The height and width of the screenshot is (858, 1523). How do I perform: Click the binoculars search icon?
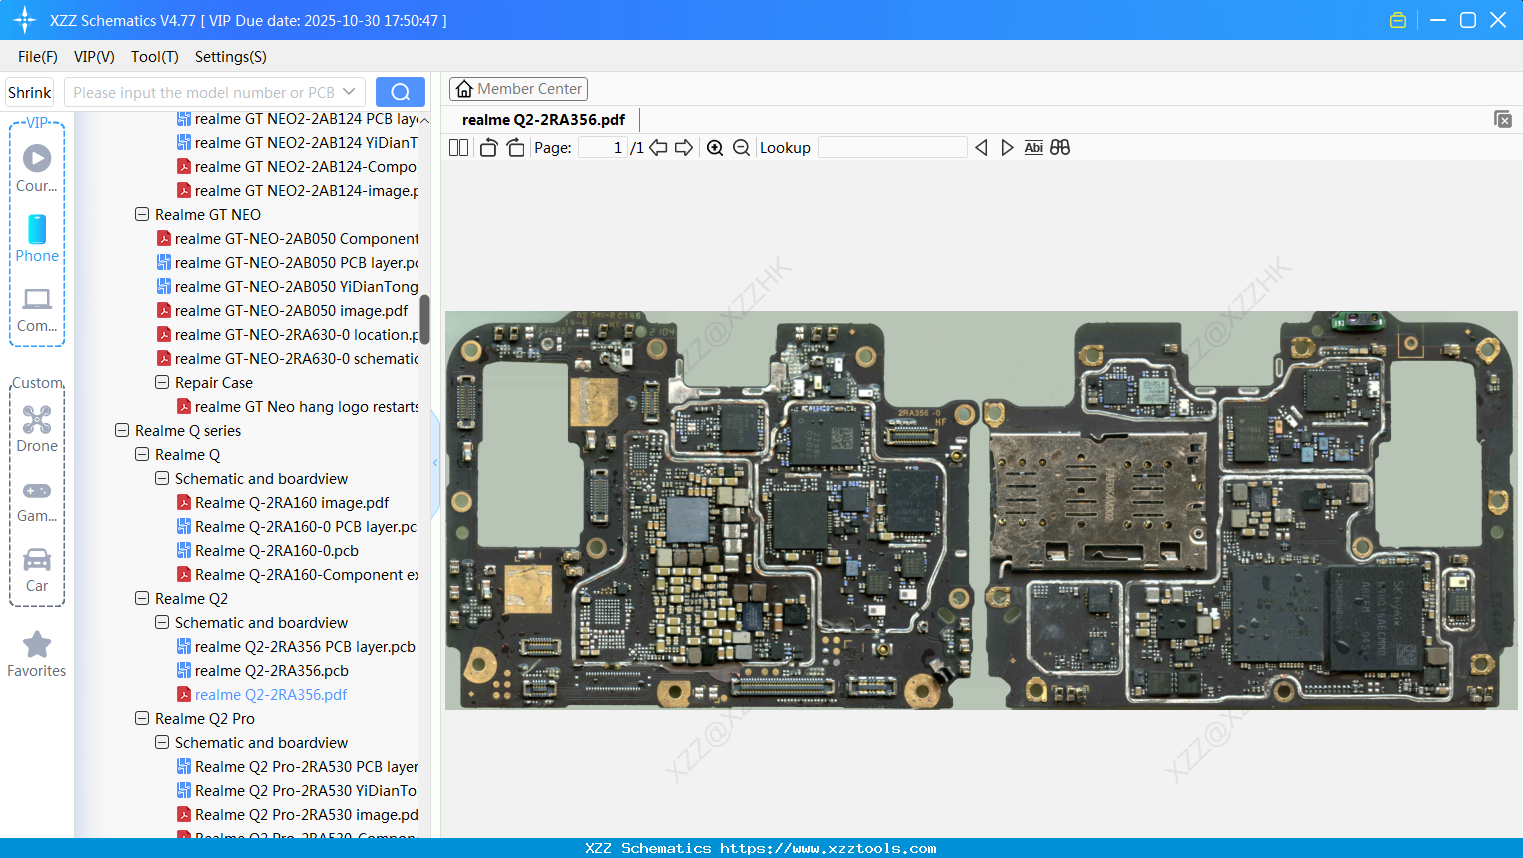tap(1060, 148)
